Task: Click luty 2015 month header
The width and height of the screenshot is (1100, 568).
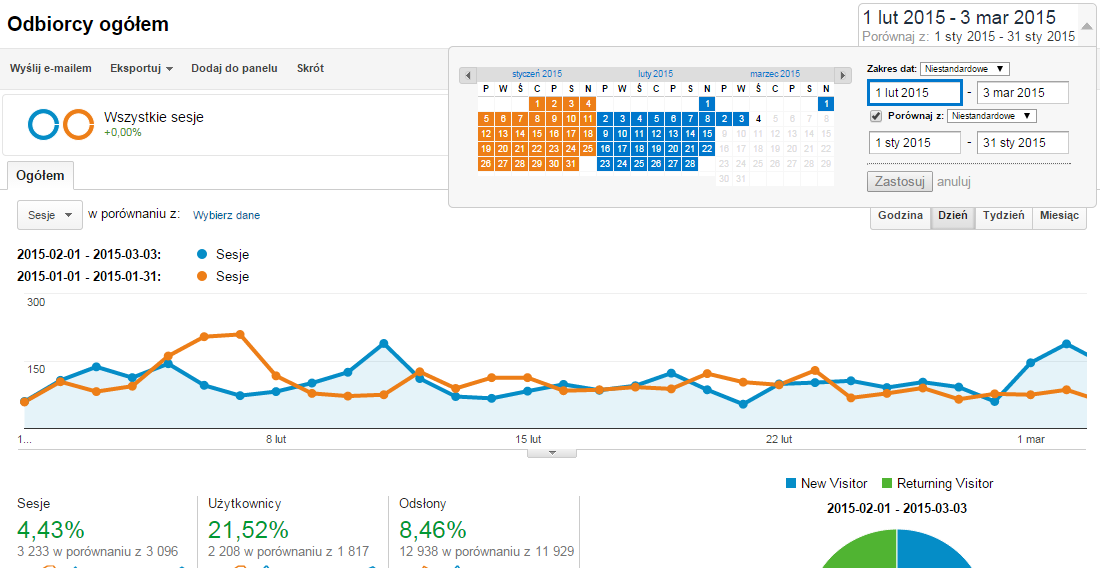Action: (x=655, y=74)
